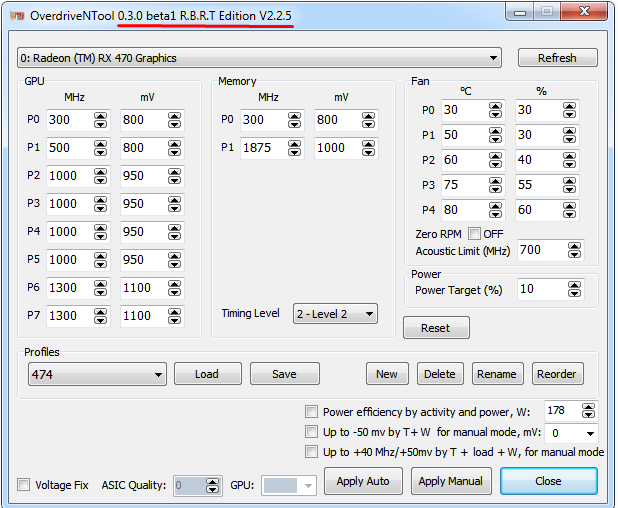Click the Rename profile button
Viewport: 618px width, 508px height.
497,374
